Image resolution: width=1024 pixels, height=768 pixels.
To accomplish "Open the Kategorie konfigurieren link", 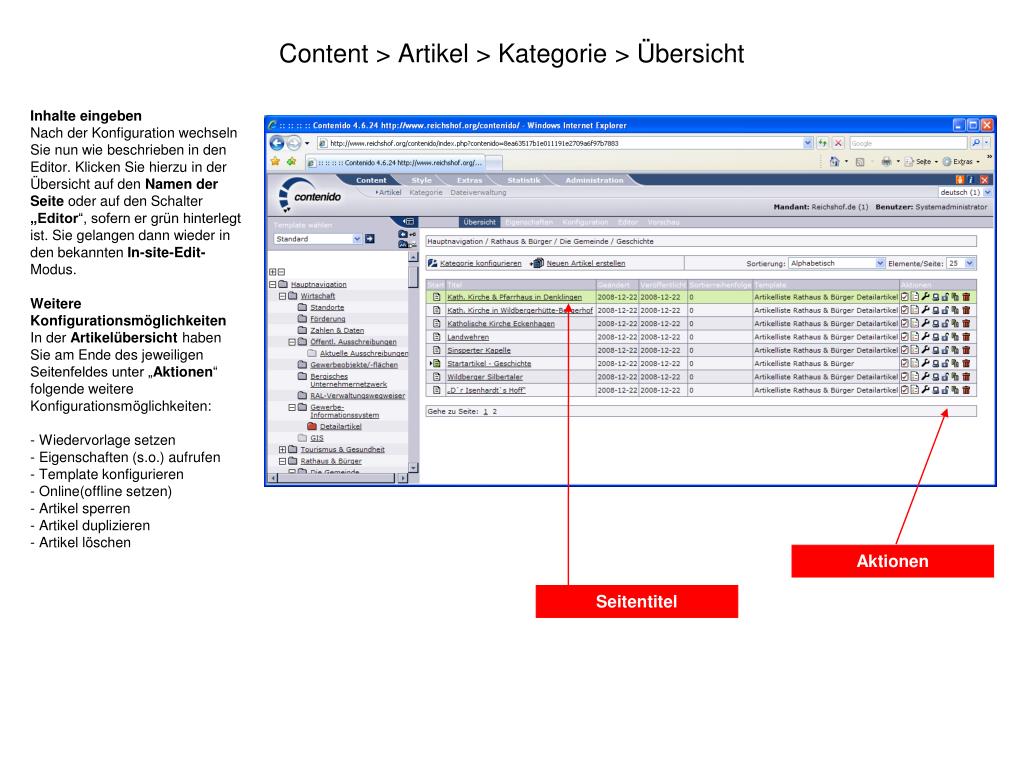I will tap(481, 263).
